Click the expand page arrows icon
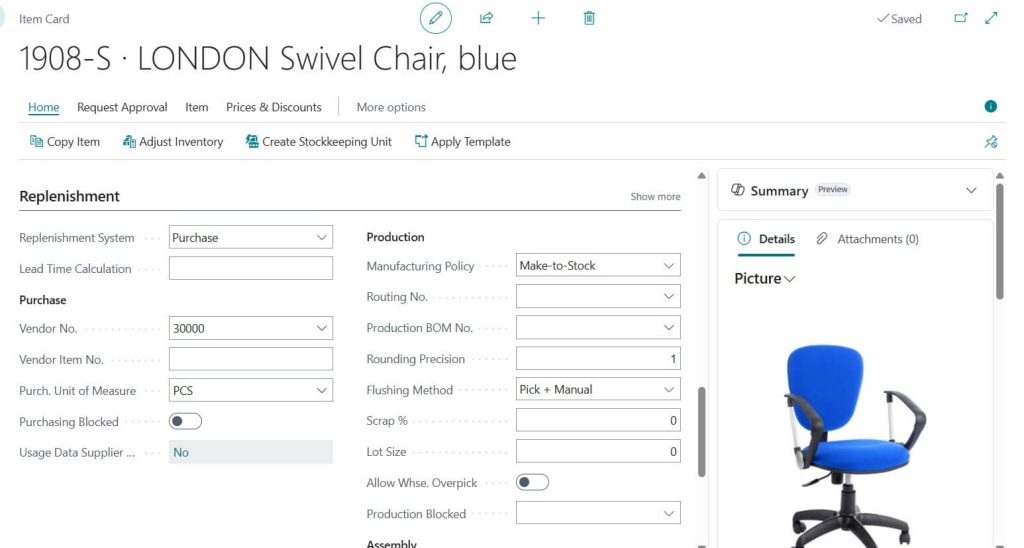This screenshot has width=1024, height=548. tap(992, 18)
